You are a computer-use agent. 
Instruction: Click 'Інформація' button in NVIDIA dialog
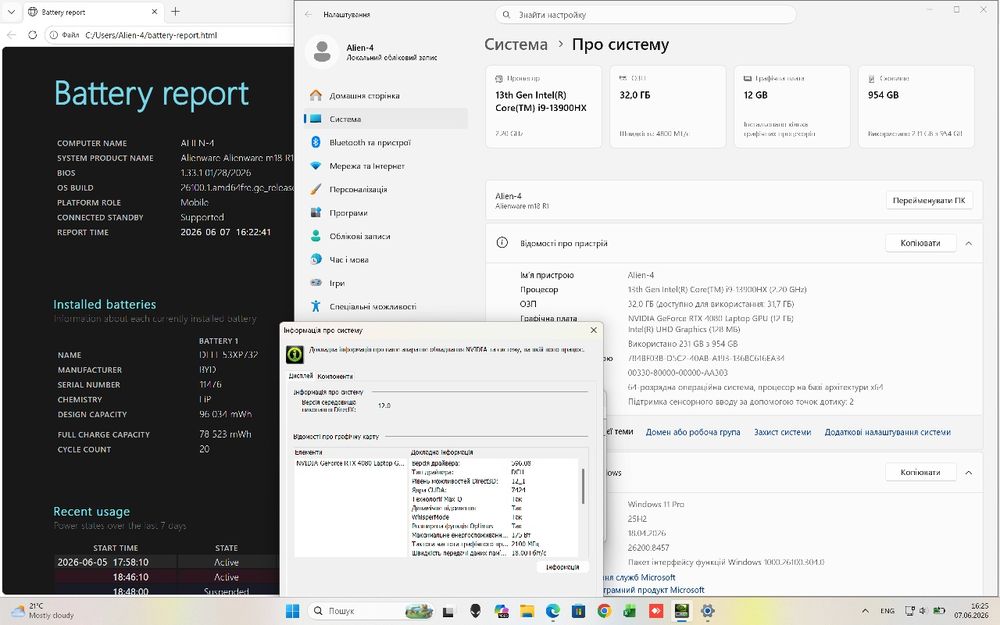(x=562, y=567)
